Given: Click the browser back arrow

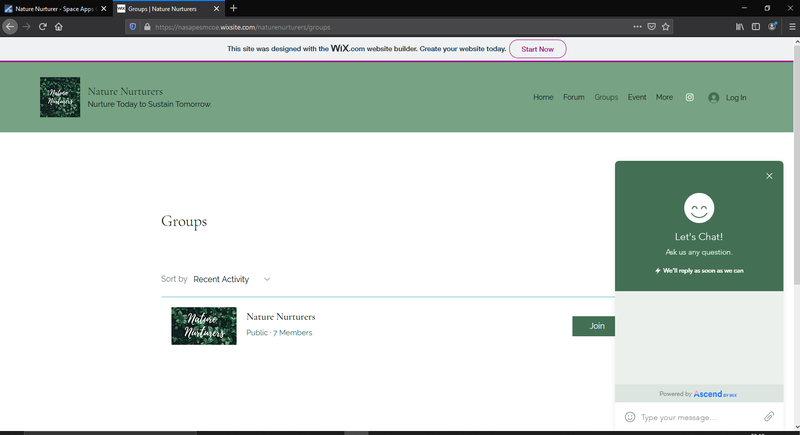Looking at the screenshot, I should [x=11, y=27].
